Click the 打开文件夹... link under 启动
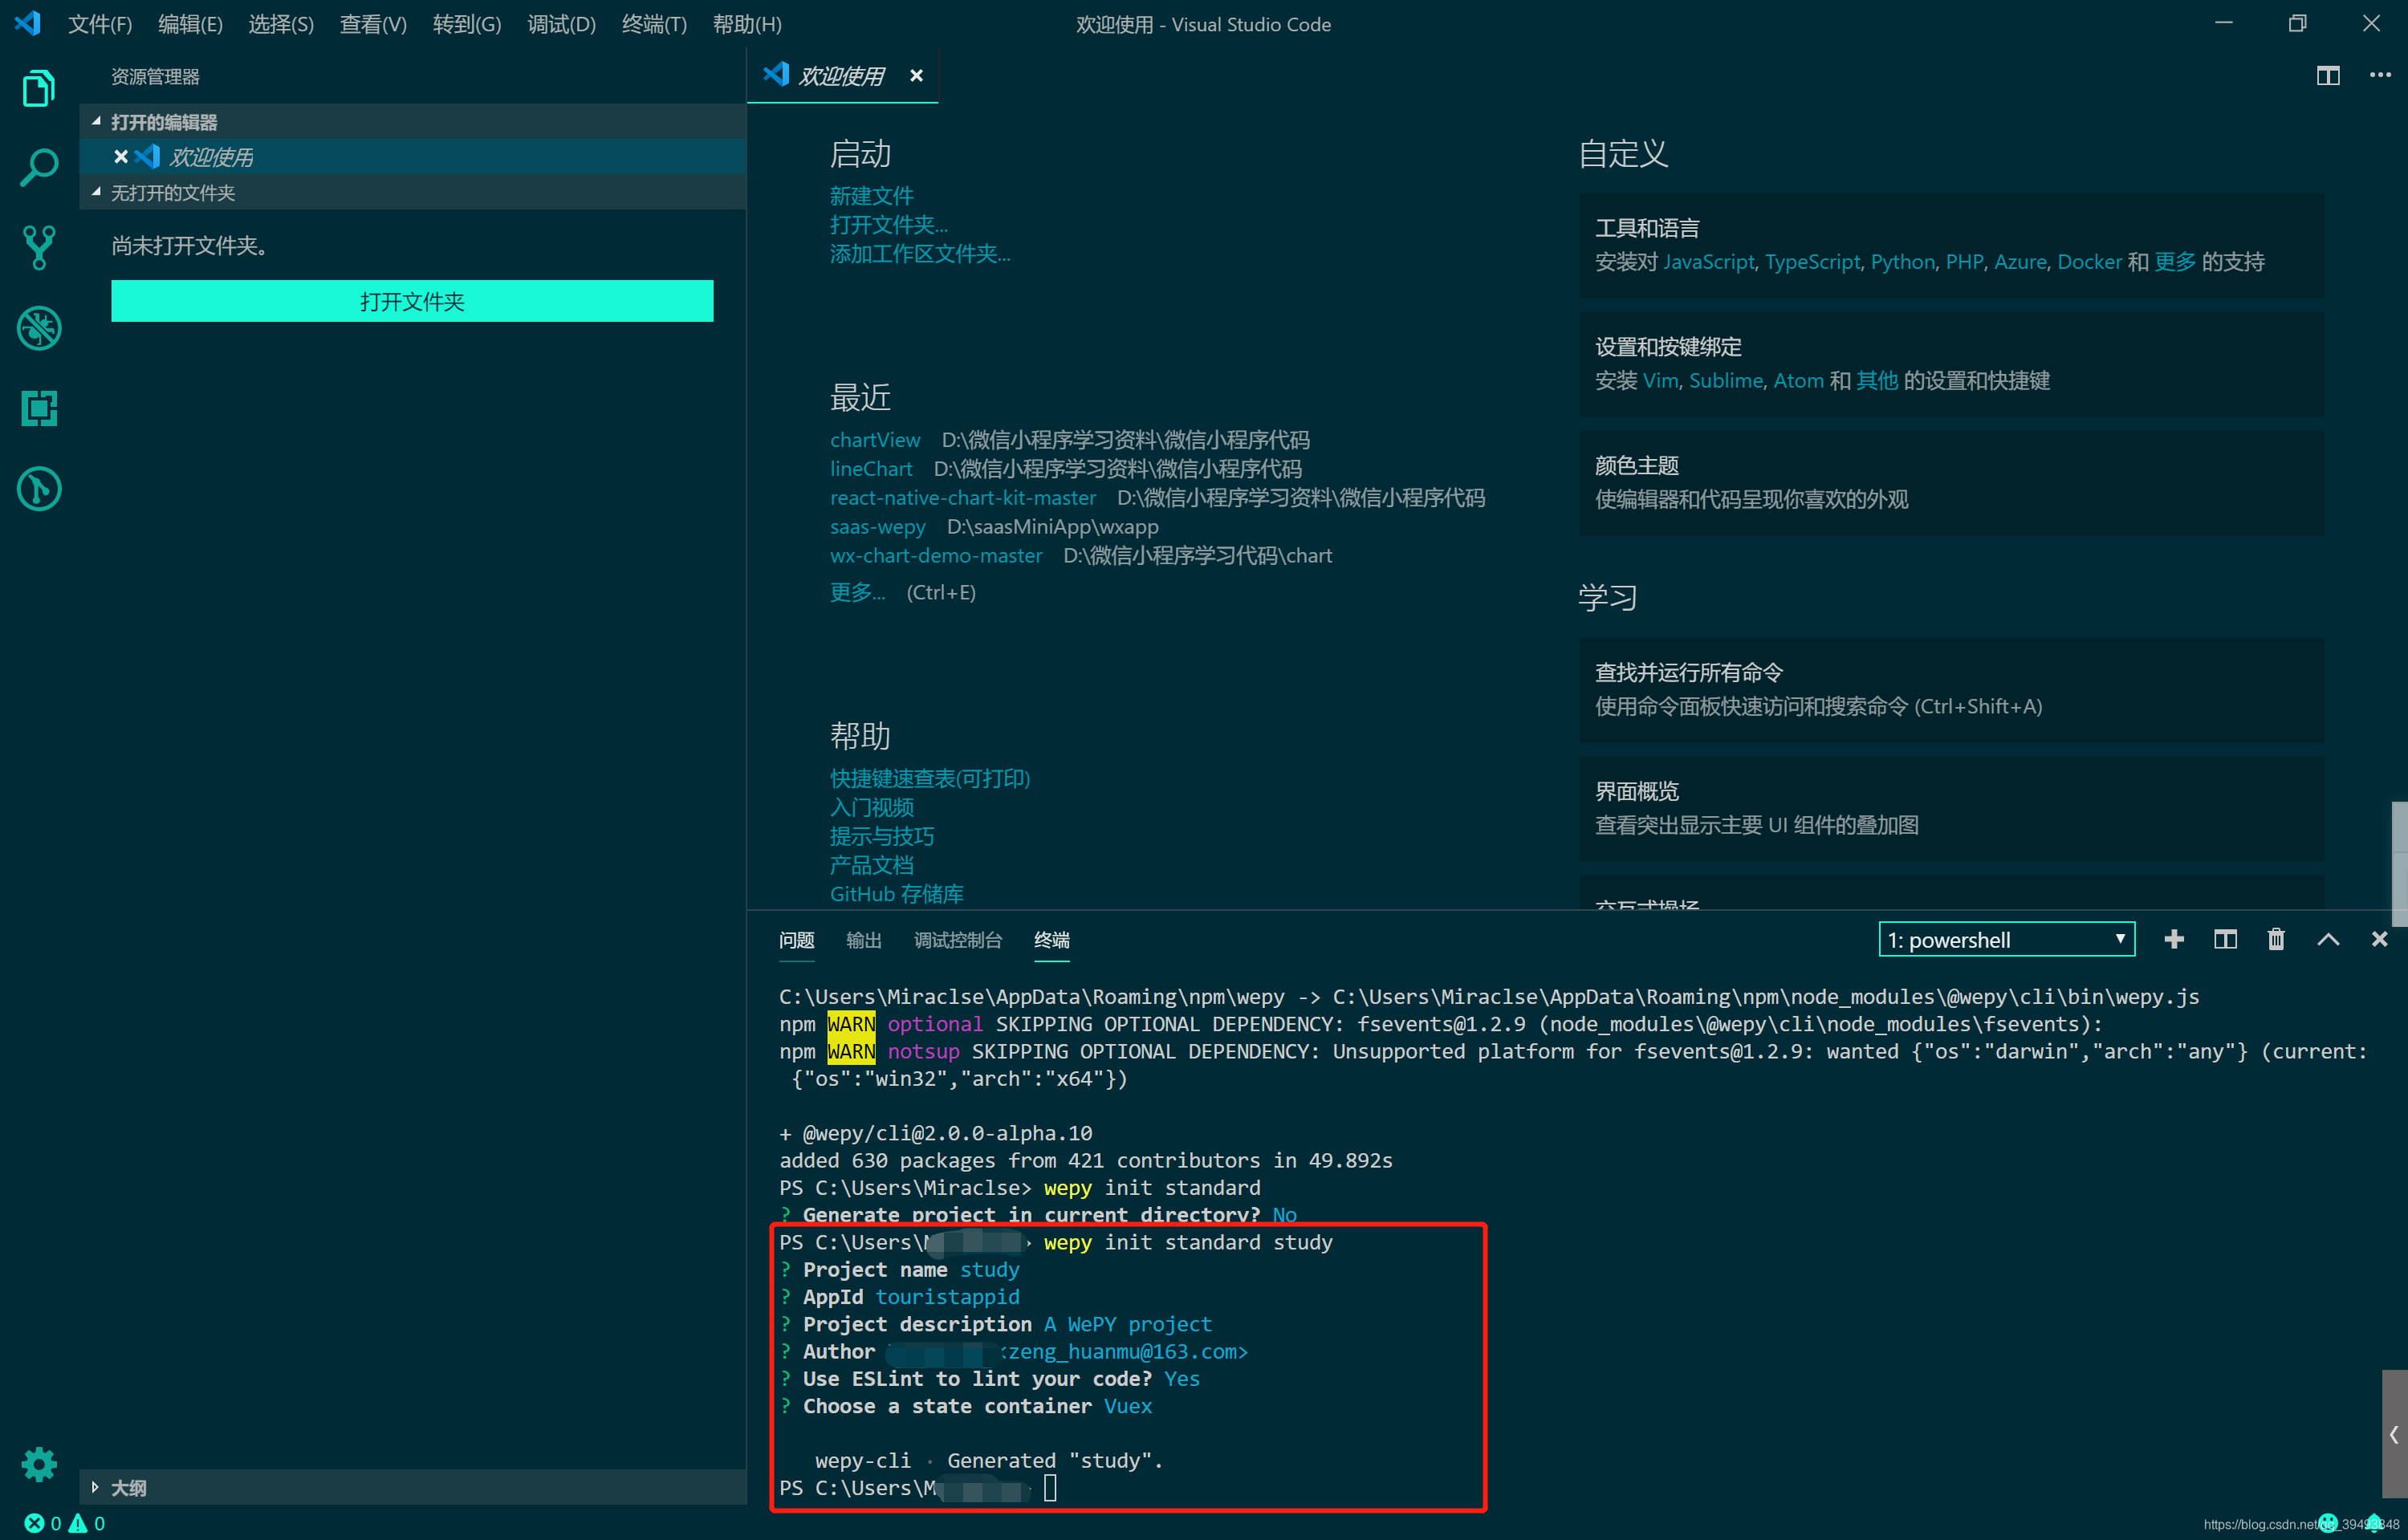This screenshot has width=2408, height=1540. 888,225
